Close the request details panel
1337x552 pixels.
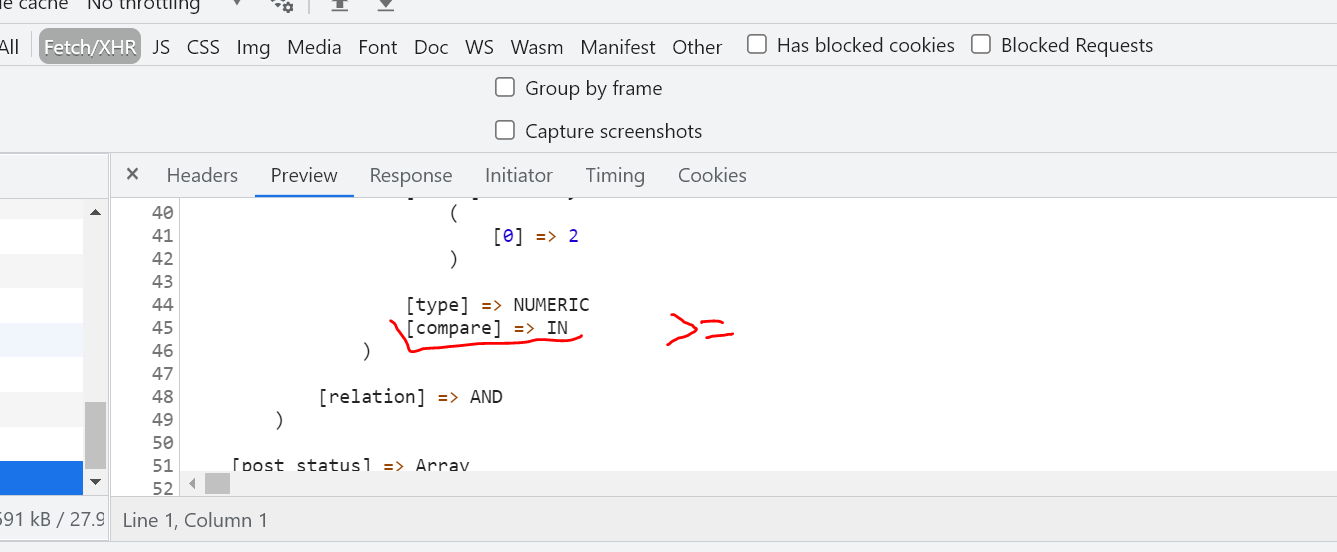132,174
